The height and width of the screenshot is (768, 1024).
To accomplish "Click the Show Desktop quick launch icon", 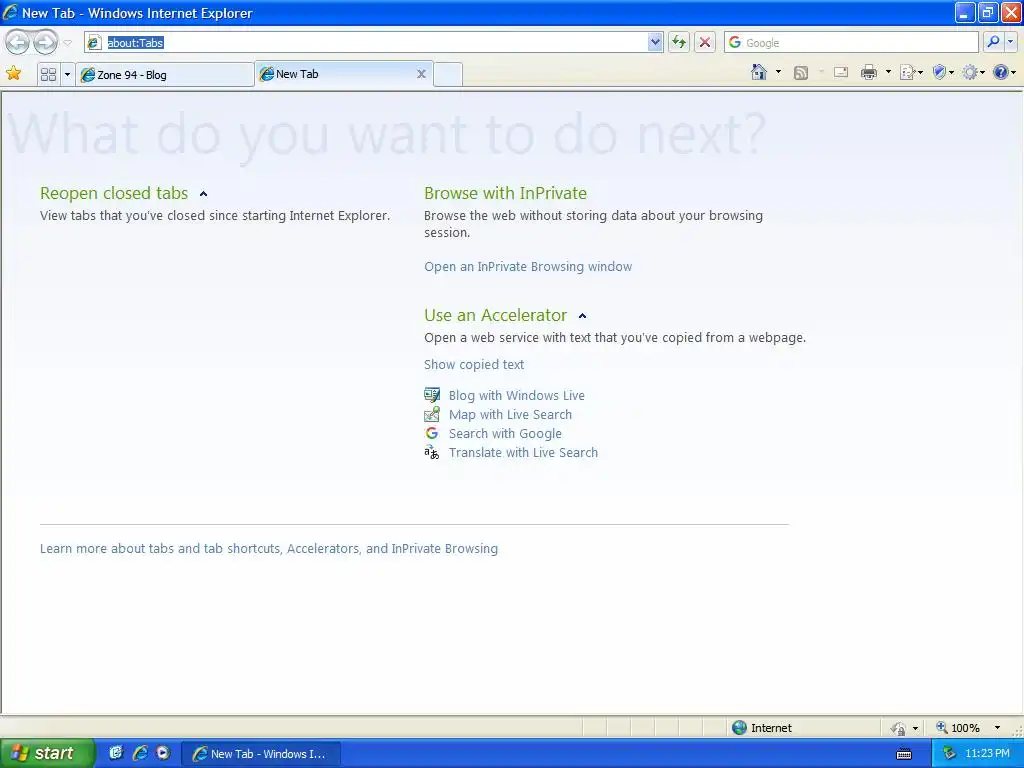I will click(116, 753).
